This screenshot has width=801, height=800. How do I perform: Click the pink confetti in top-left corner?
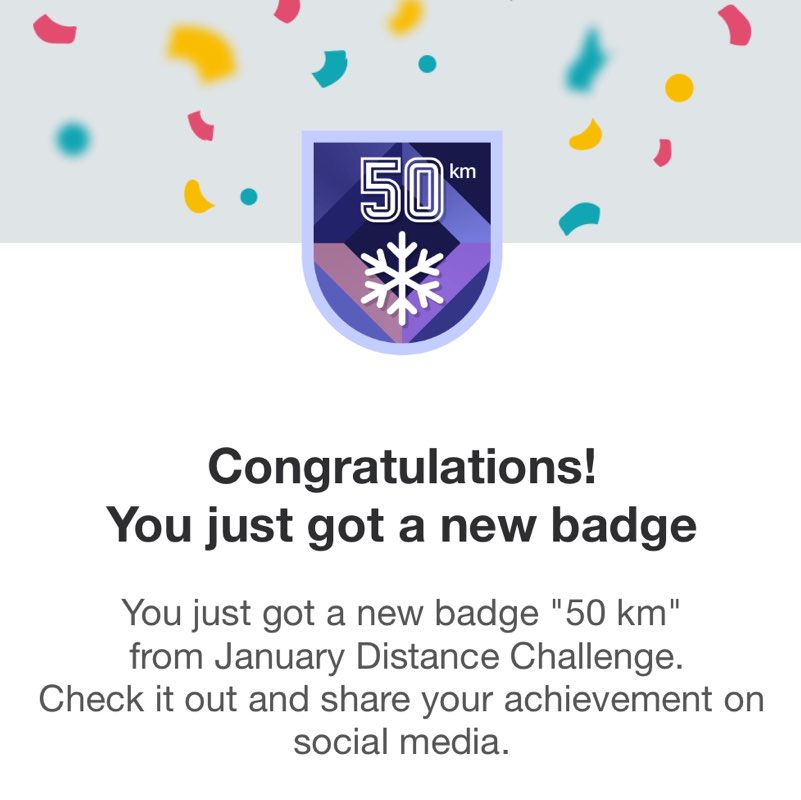(55, 28)
